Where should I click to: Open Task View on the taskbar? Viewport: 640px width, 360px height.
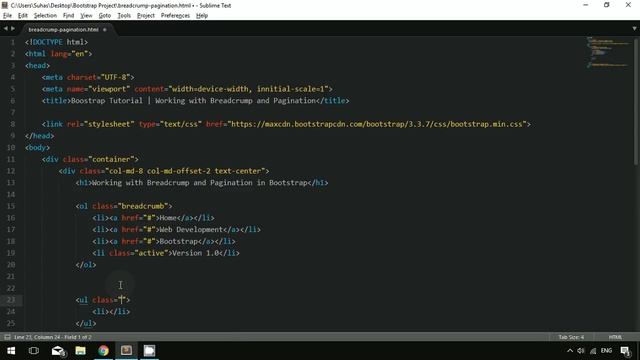[34, 351]
